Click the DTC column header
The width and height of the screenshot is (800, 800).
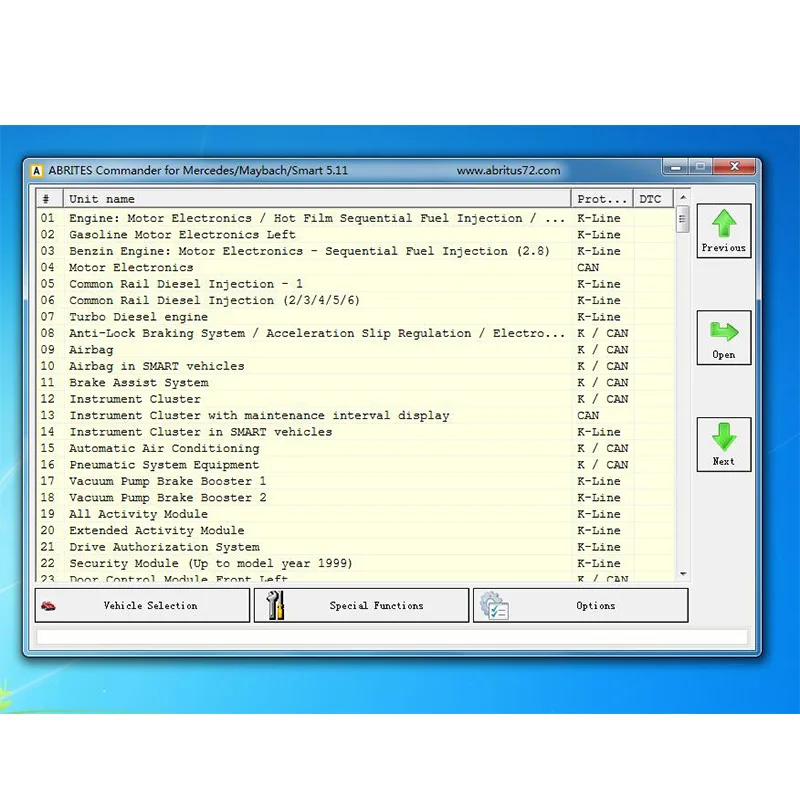654,198
